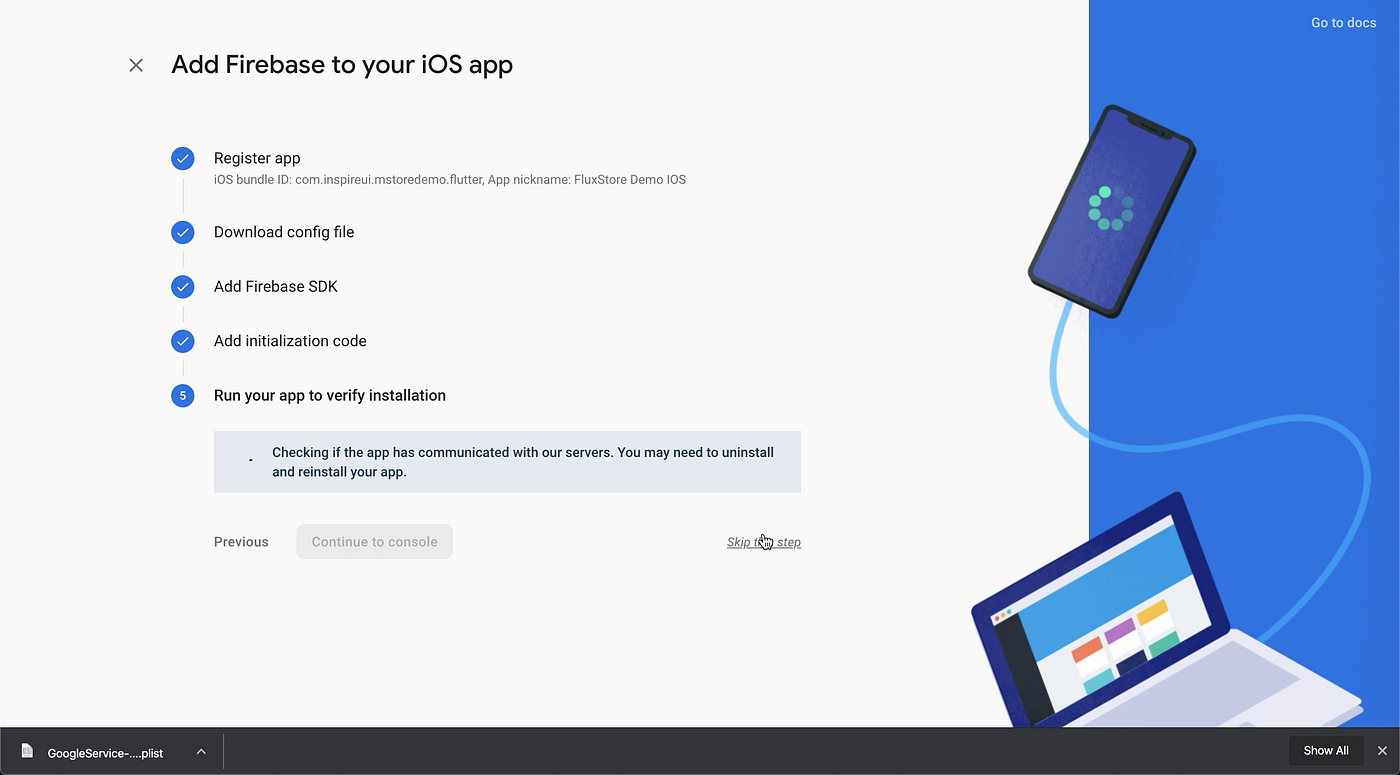Viewport: 1400px width, 775px height.
Task: Close the Add Firebase setup dialog
Action: coord(136,65)
